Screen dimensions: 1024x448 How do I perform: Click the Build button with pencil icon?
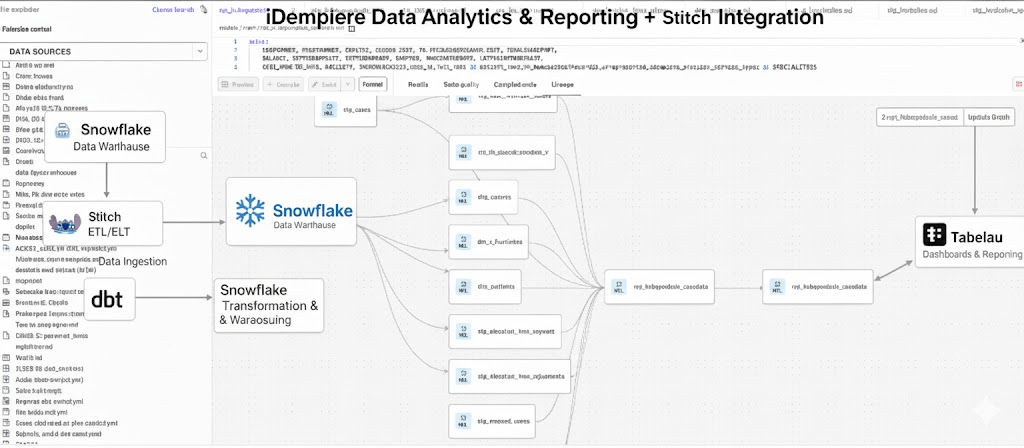325,84
